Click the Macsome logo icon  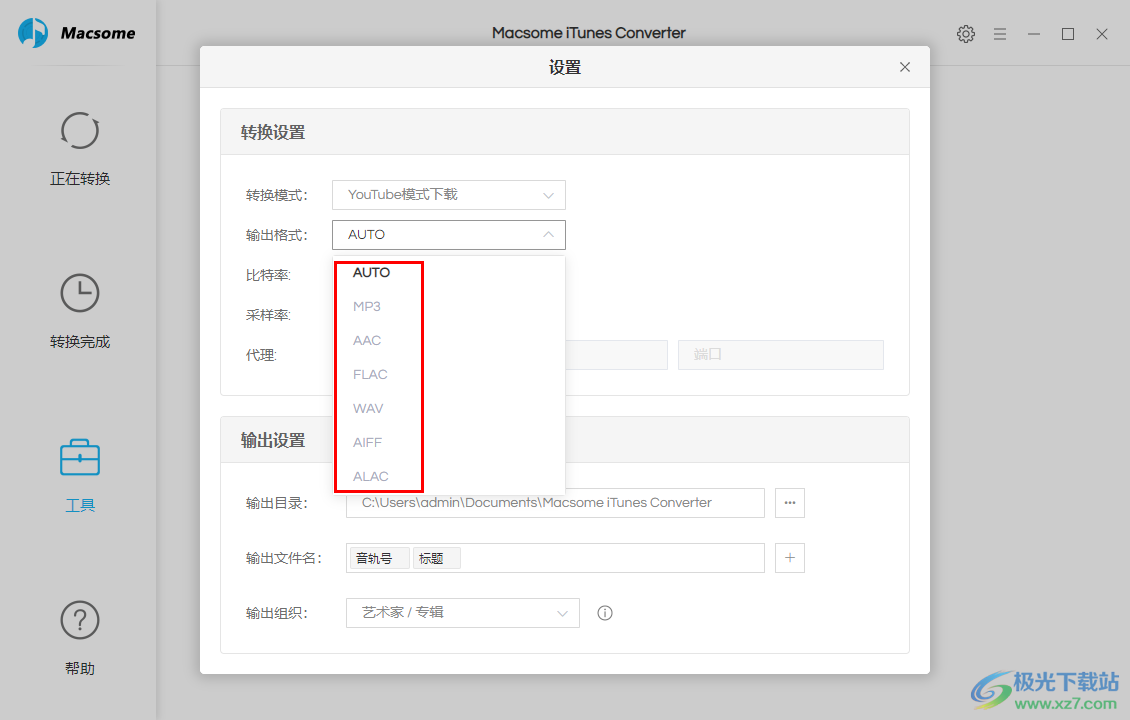point(33,32)
